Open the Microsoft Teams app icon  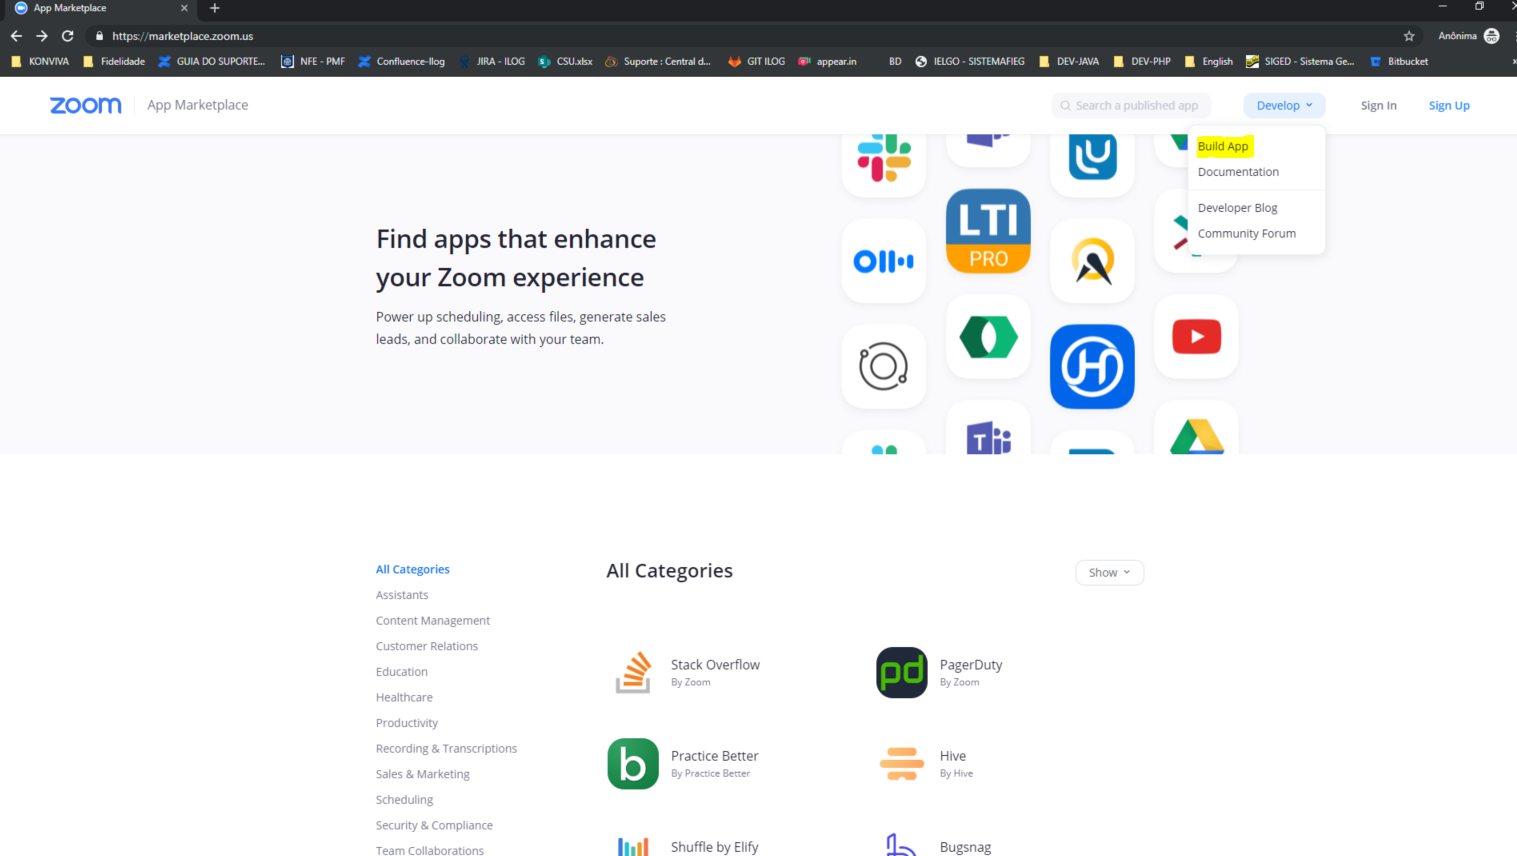(x=988, y=435)
